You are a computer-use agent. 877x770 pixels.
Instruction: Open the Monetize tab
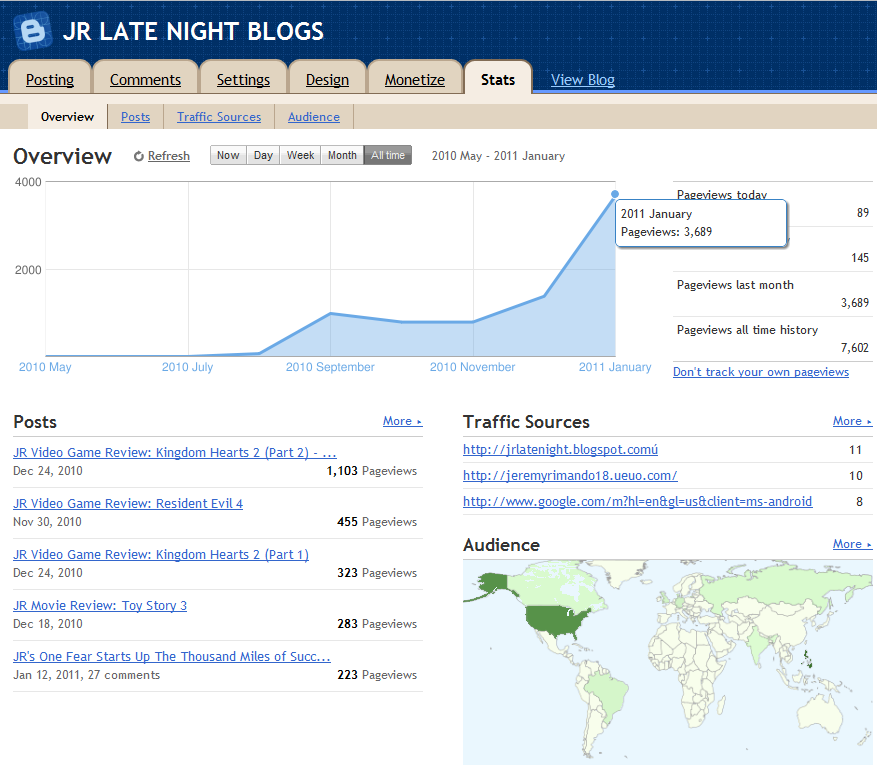coord(414,79)
